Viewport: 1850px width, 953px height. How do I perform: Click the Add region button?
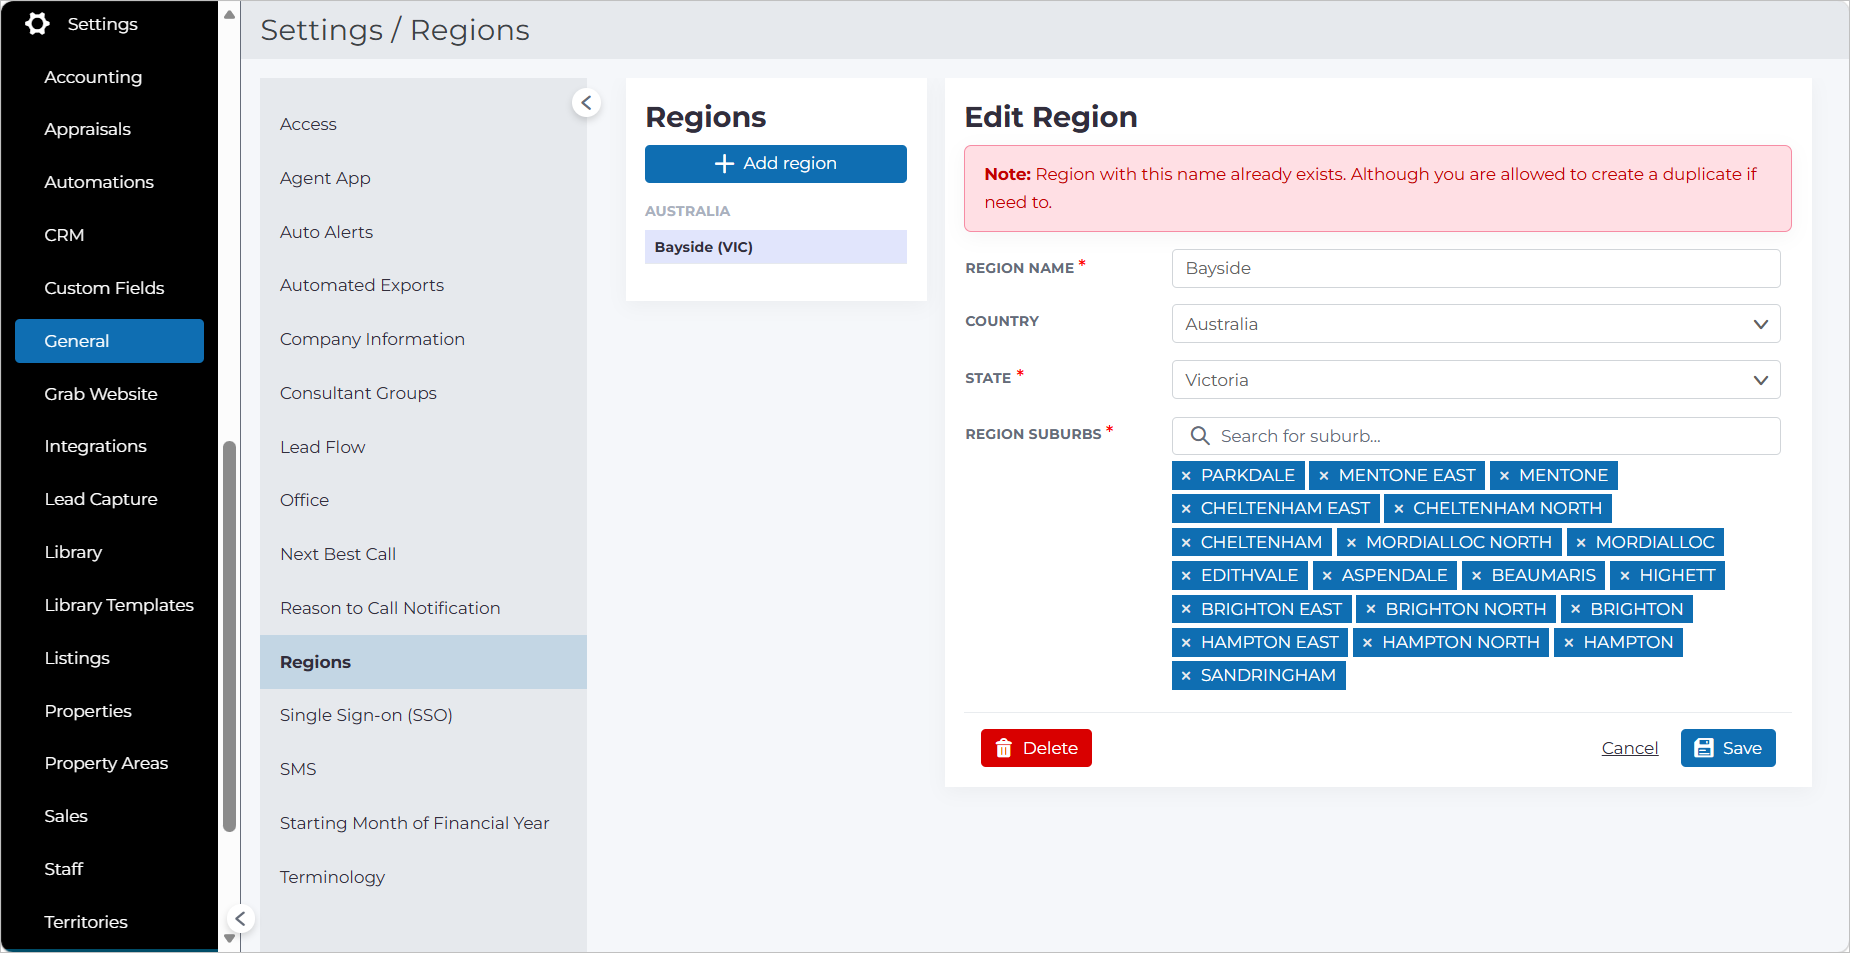776,164
